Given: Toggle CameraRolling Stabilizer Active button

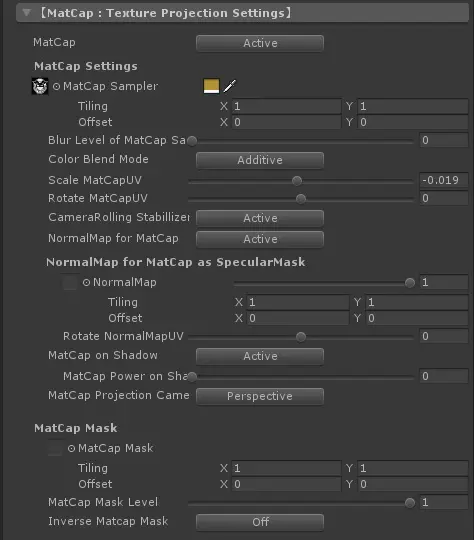Looking at the screenshot, I should 260,218.
